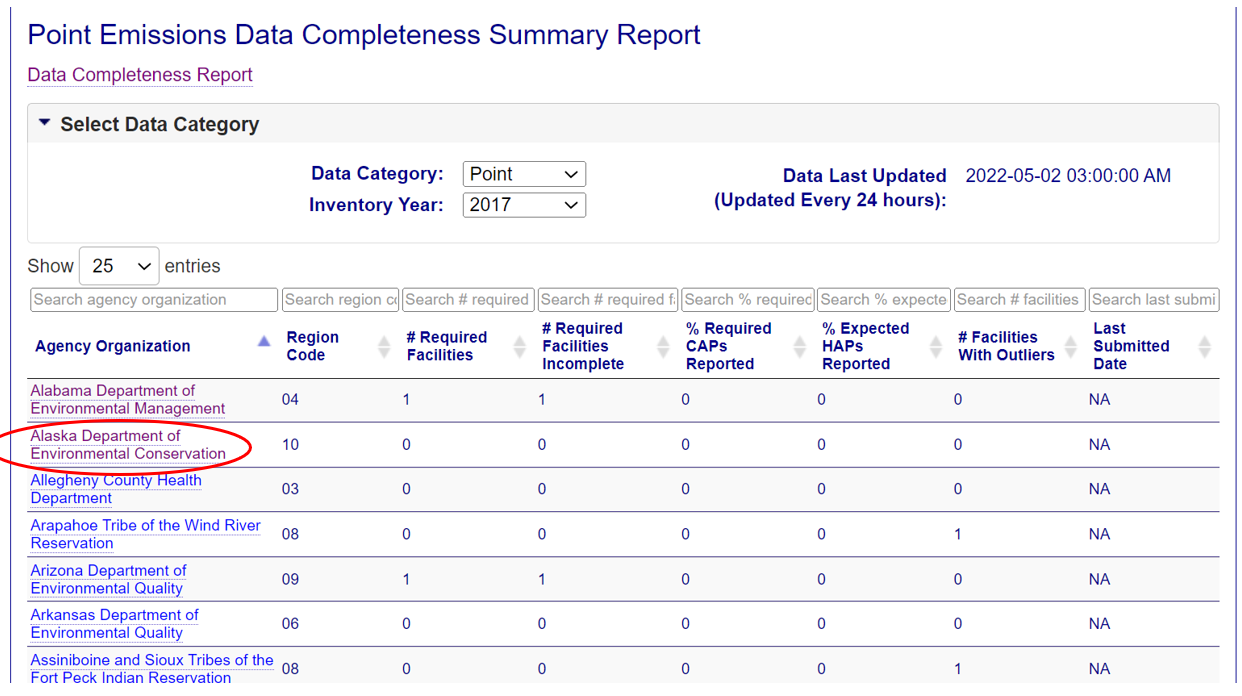
Task: Click the Search % required CAPs field
Action: click(x=748, y=300)
